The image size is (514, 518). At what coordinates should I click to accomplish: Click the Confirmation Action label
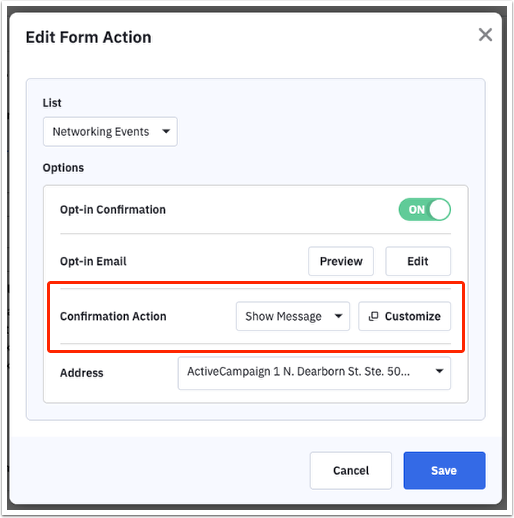point(113,316)
